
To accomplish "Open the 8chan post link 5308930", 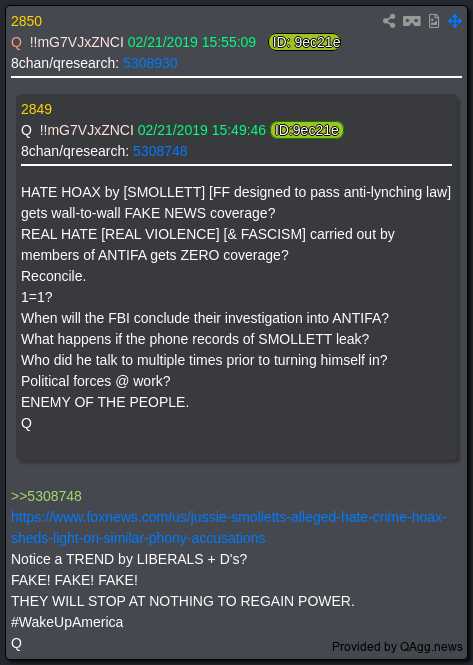I will pos(150,63).
